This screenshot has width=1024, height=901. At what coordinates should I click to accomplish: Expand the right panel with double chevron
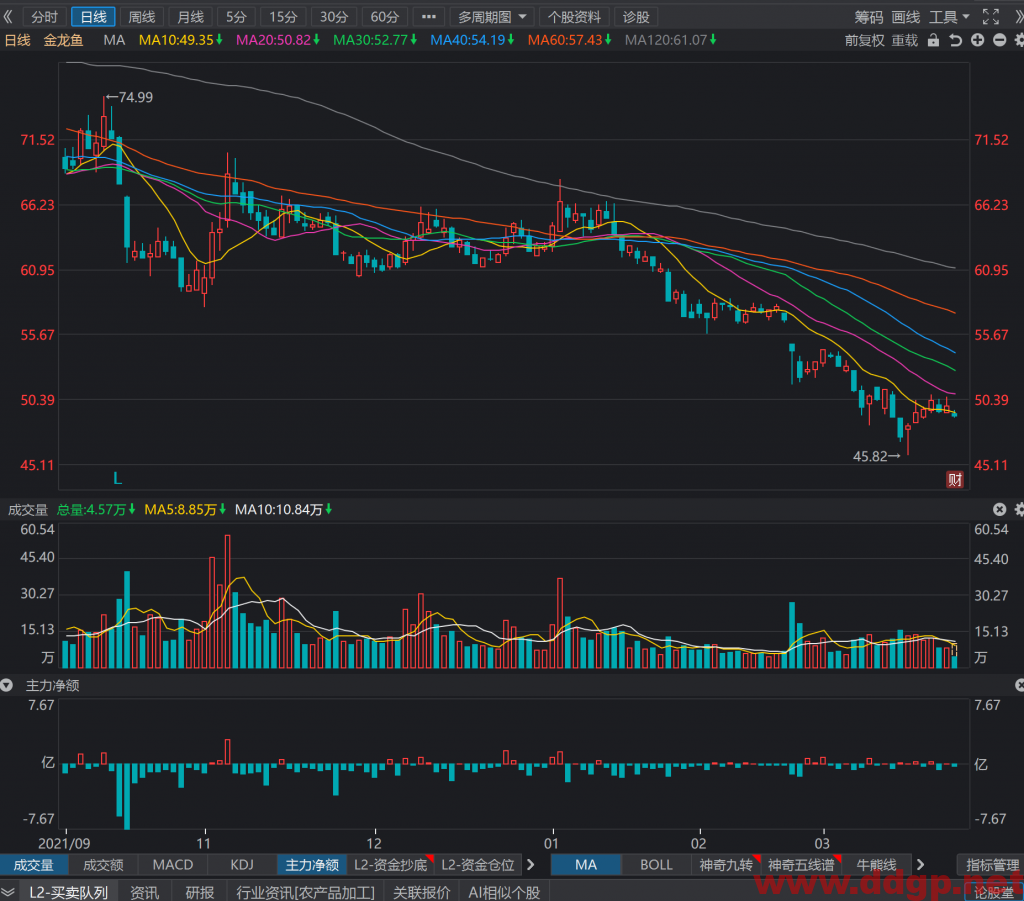point(1018,17)
